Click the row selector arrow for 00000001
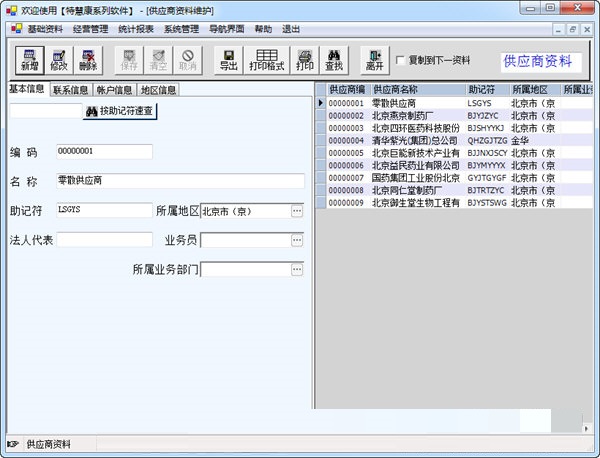This screenshot has height=458, width=600. click(321, 103)
